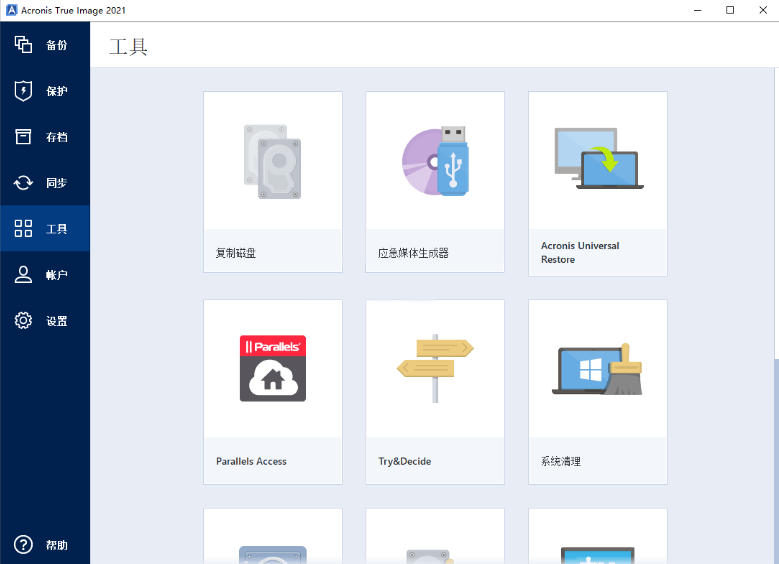
Task: Open 设置 from its sidebar label
Action: tap(57, 321)
